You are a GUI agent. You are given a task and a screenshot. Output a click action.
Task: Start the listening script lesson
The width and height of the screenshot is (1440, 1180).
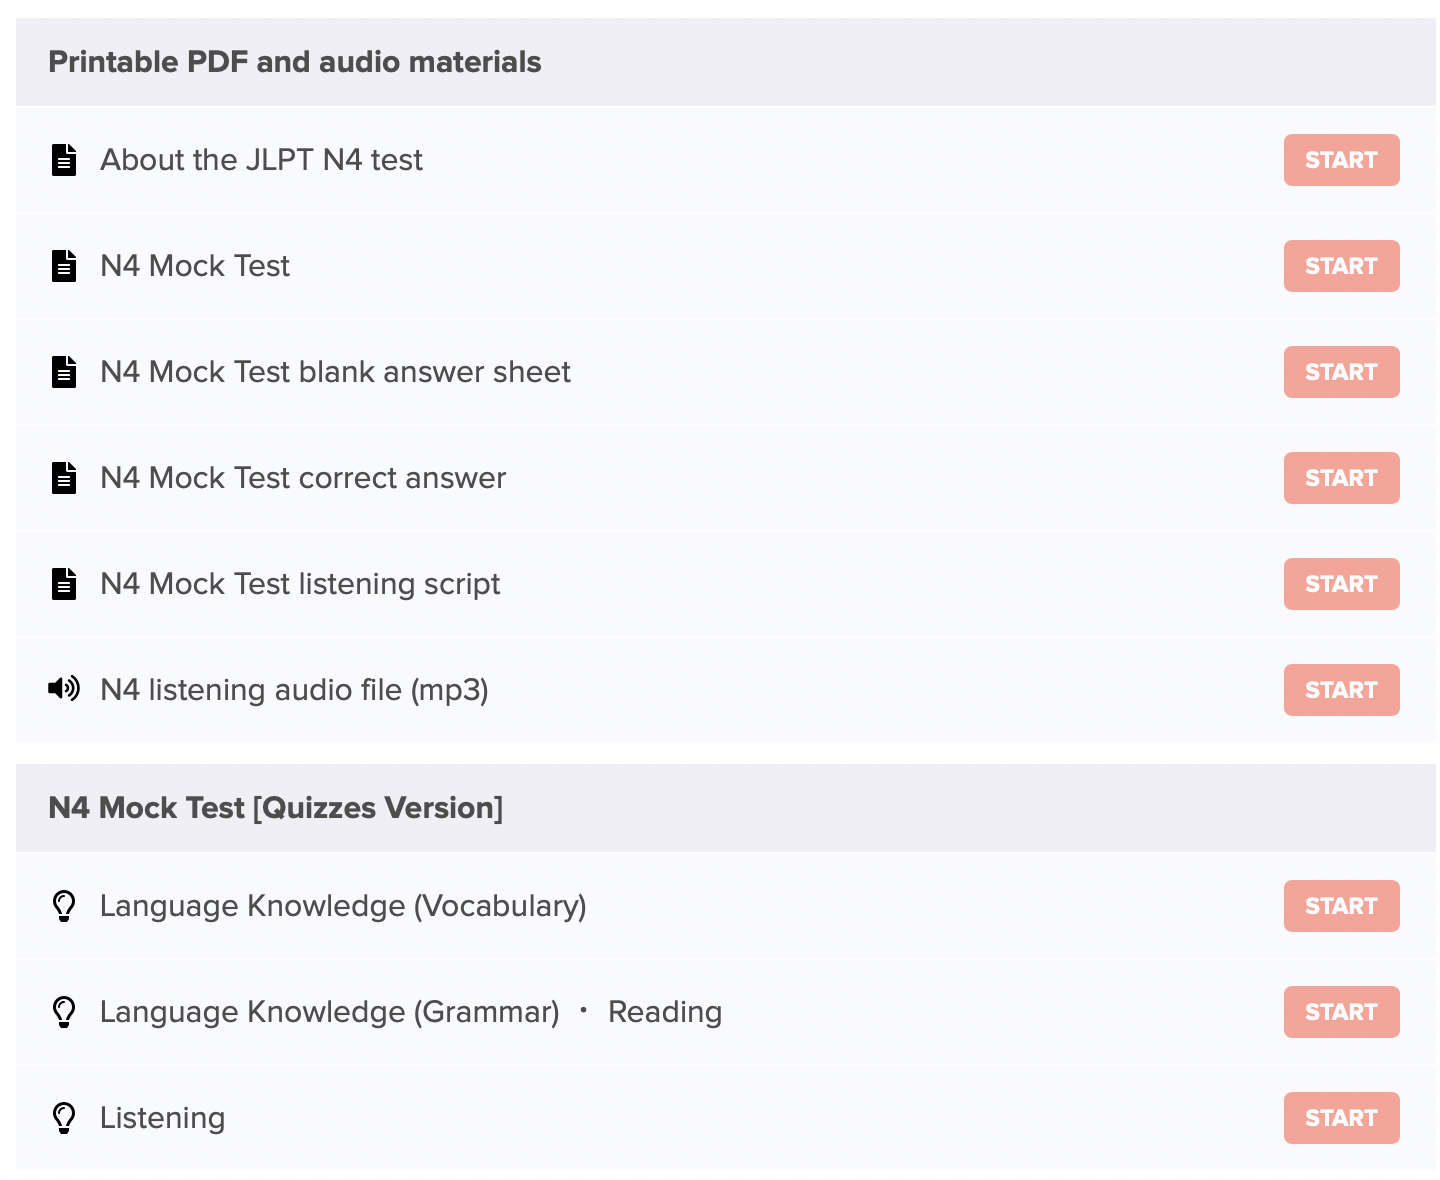click(x=1341, y=584)
